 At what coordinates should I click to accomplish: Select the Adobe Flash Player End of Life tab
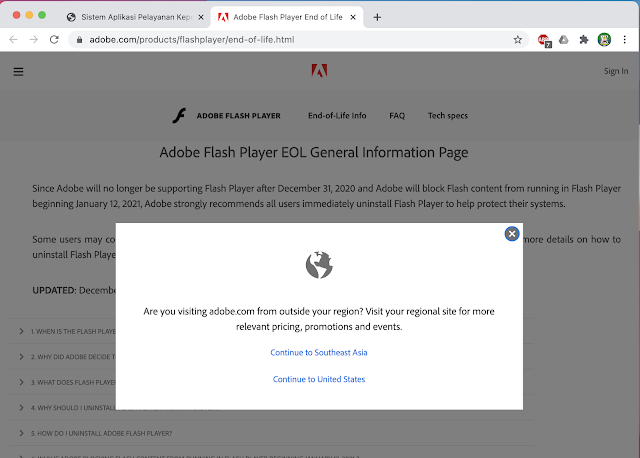[x=286, y=17]
